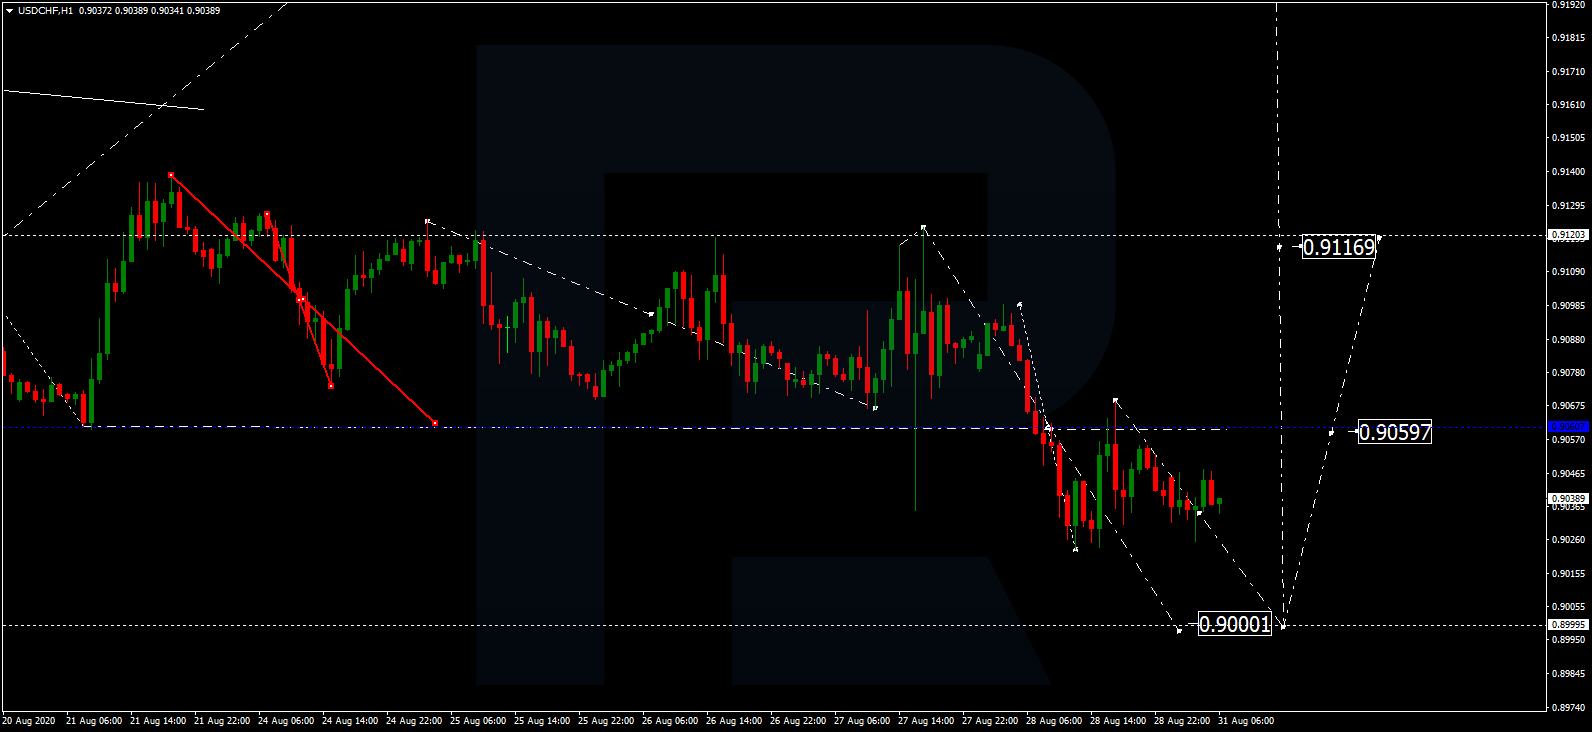The image size is (1592, 732).
Task: Click the 25 Aug 06:00 time label
Action: (x=478, y=721)
